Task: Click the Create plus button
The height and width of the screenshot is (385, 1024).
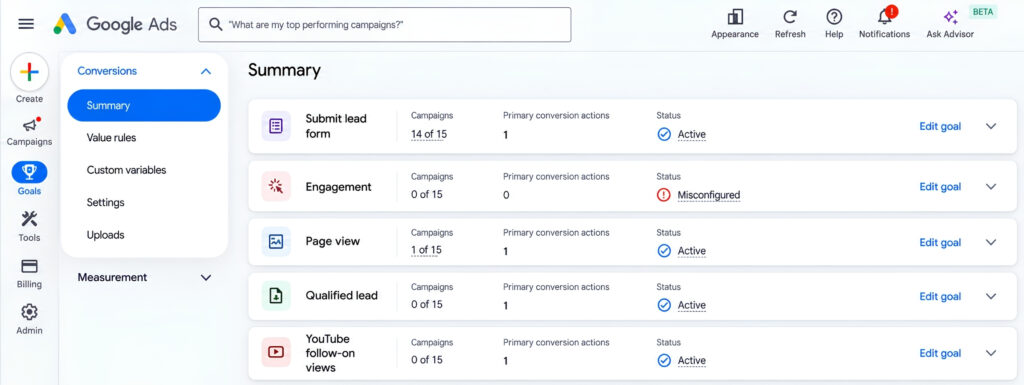Action: coord(29,72)
